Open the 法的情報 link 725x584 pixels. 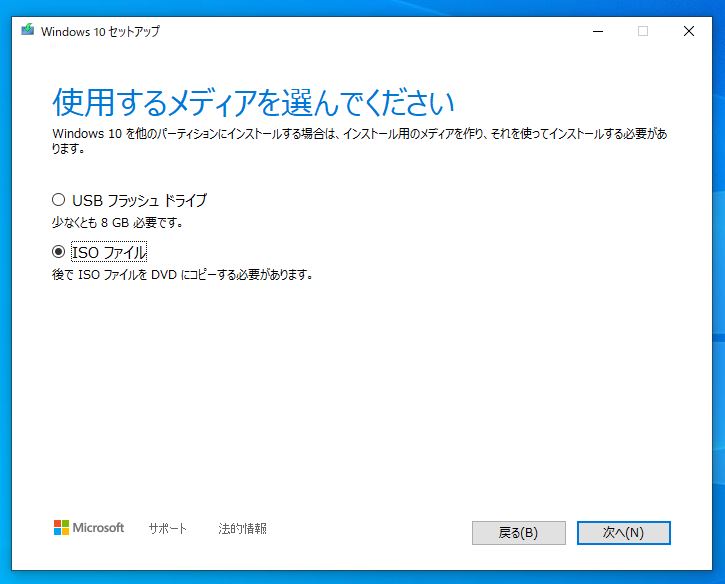(242, 528)
